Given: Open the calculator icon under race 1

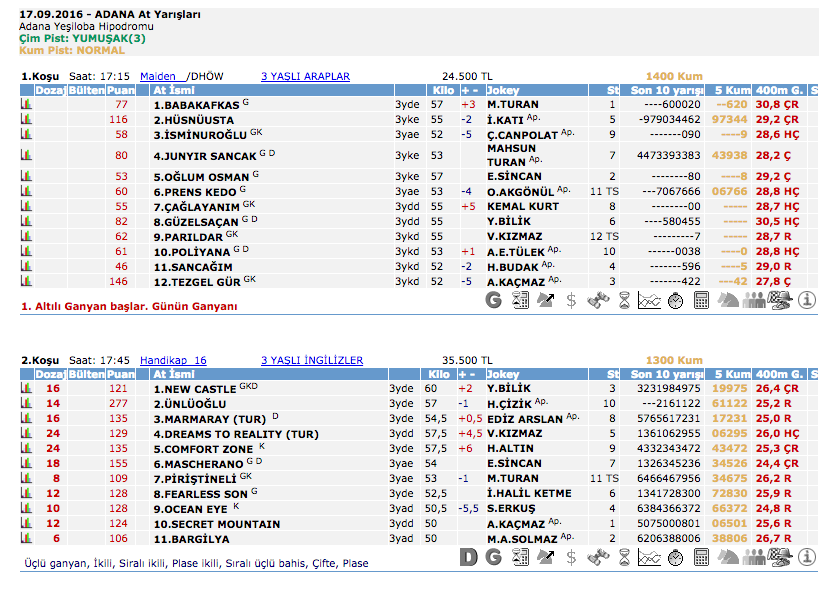Looking at the screenshot, I should coord(701,299).
